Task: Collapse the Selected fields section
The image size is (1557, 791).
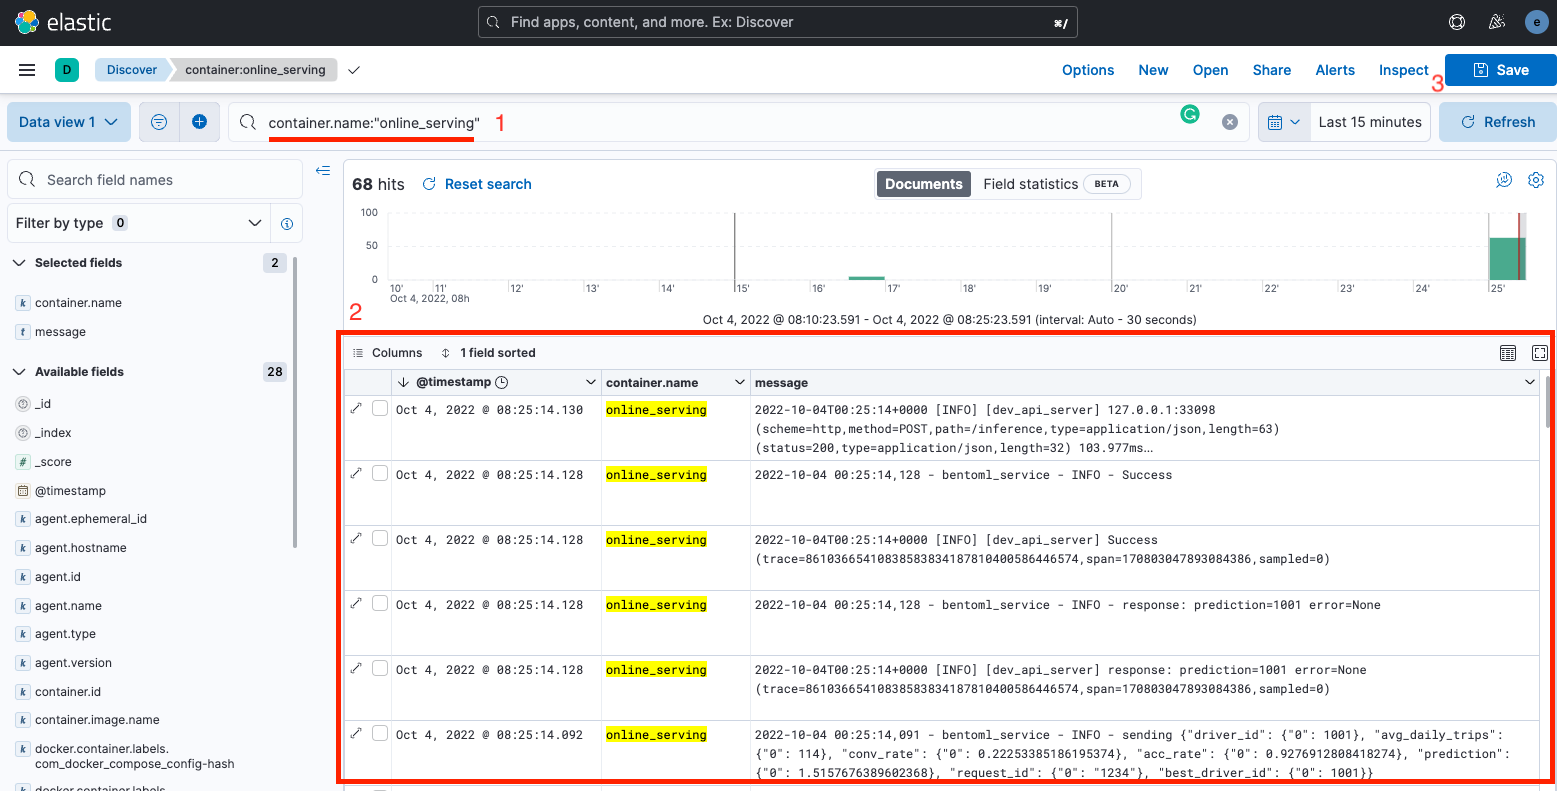Action: (19, 263)
